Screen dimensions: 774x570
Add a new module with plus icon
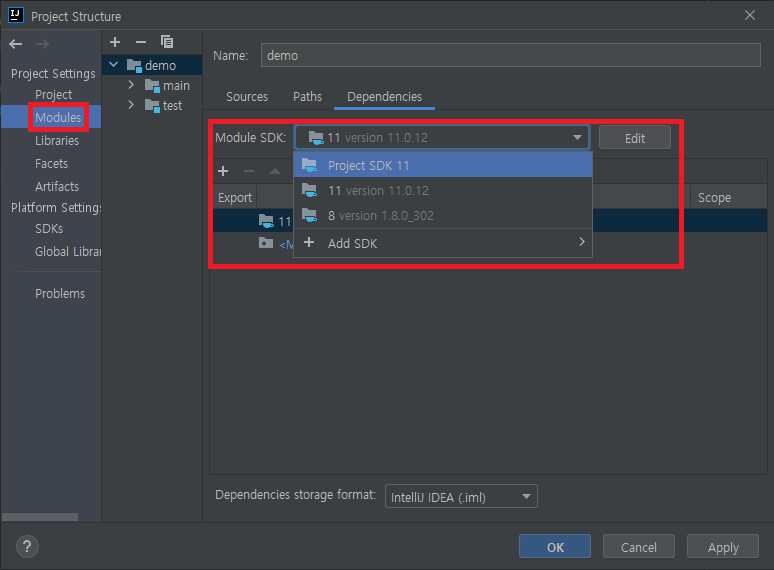point(115,42)
